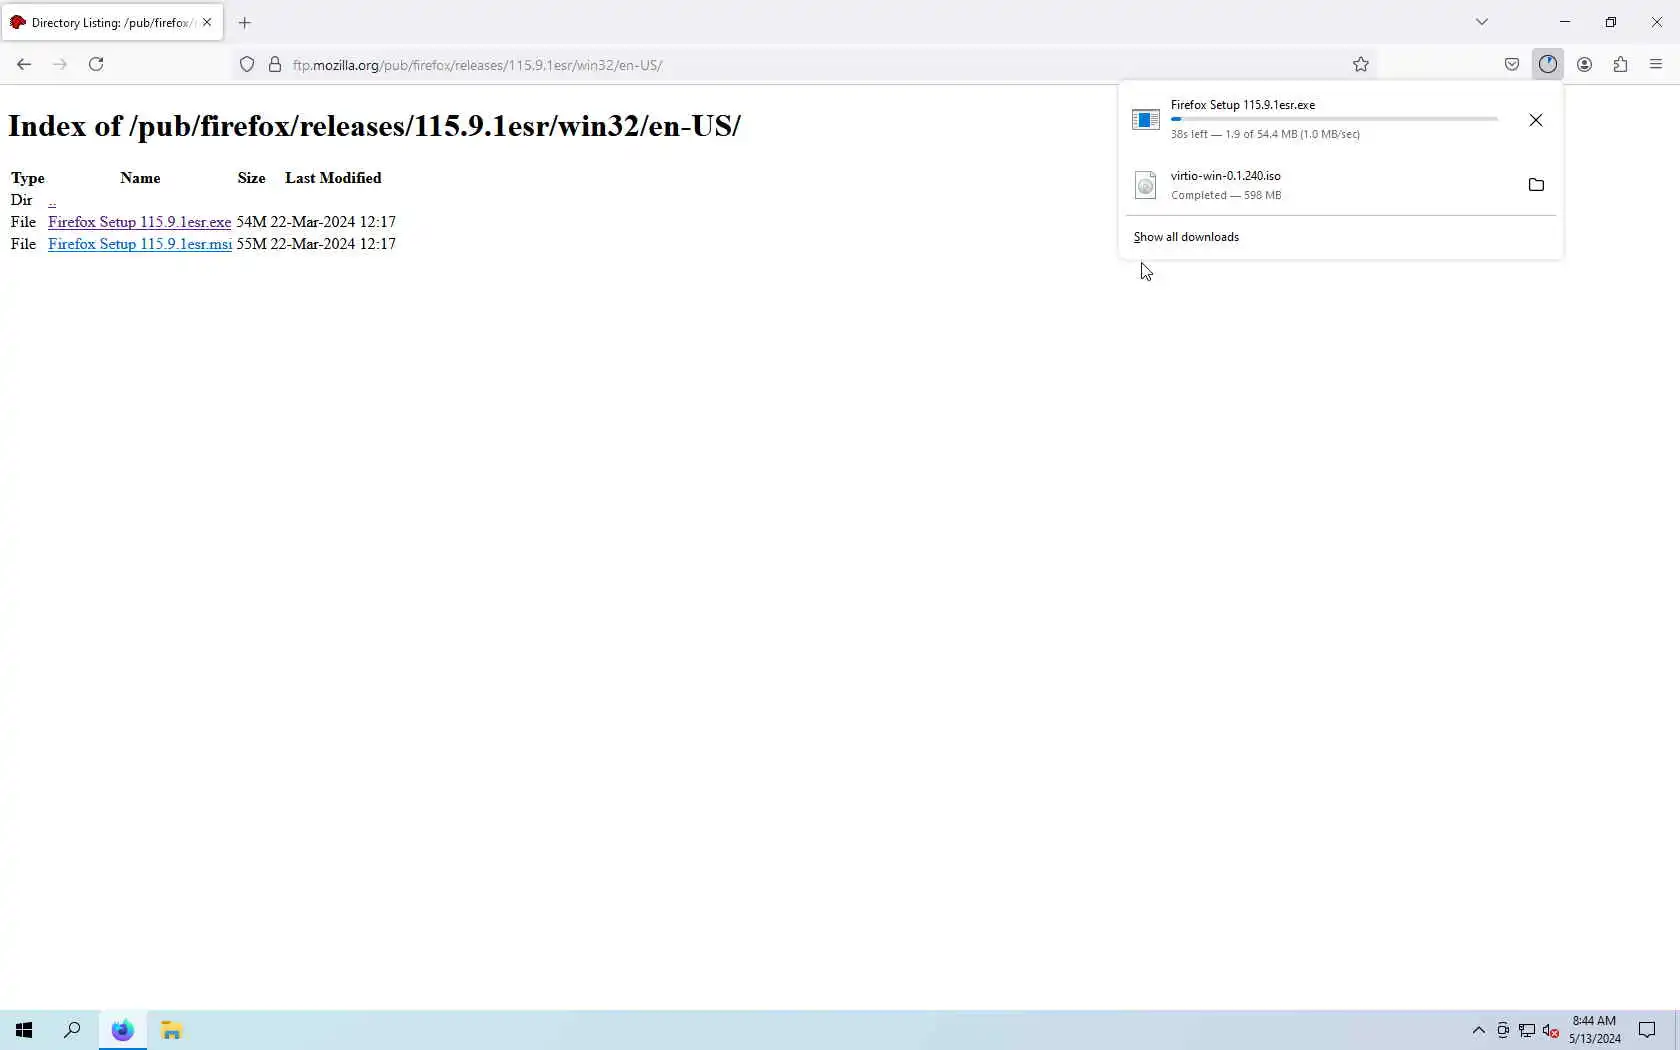Open the Firefox account menu
1680x1050 pixels.
click(x=1584, y=64)
